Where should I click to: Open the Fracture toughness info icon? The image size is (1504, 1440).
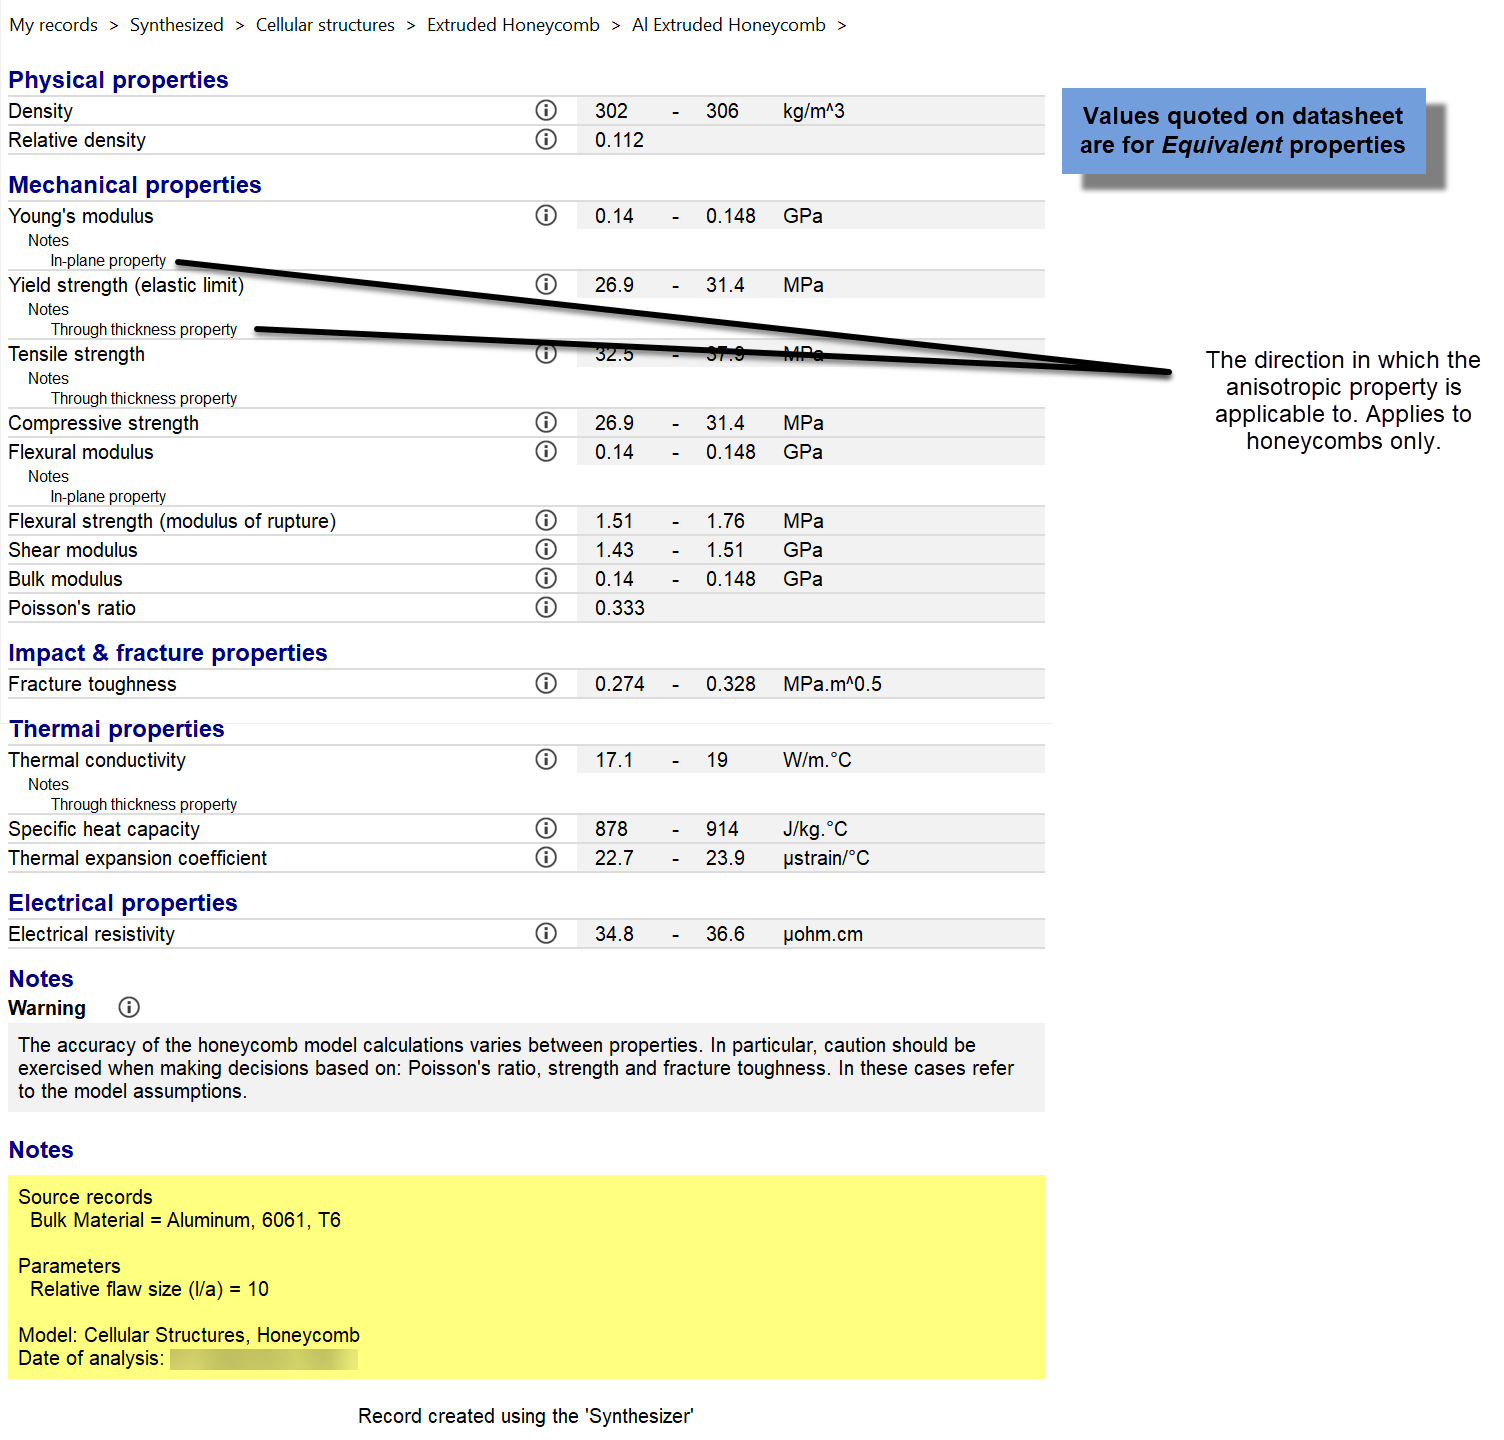[x=546, y=683]
